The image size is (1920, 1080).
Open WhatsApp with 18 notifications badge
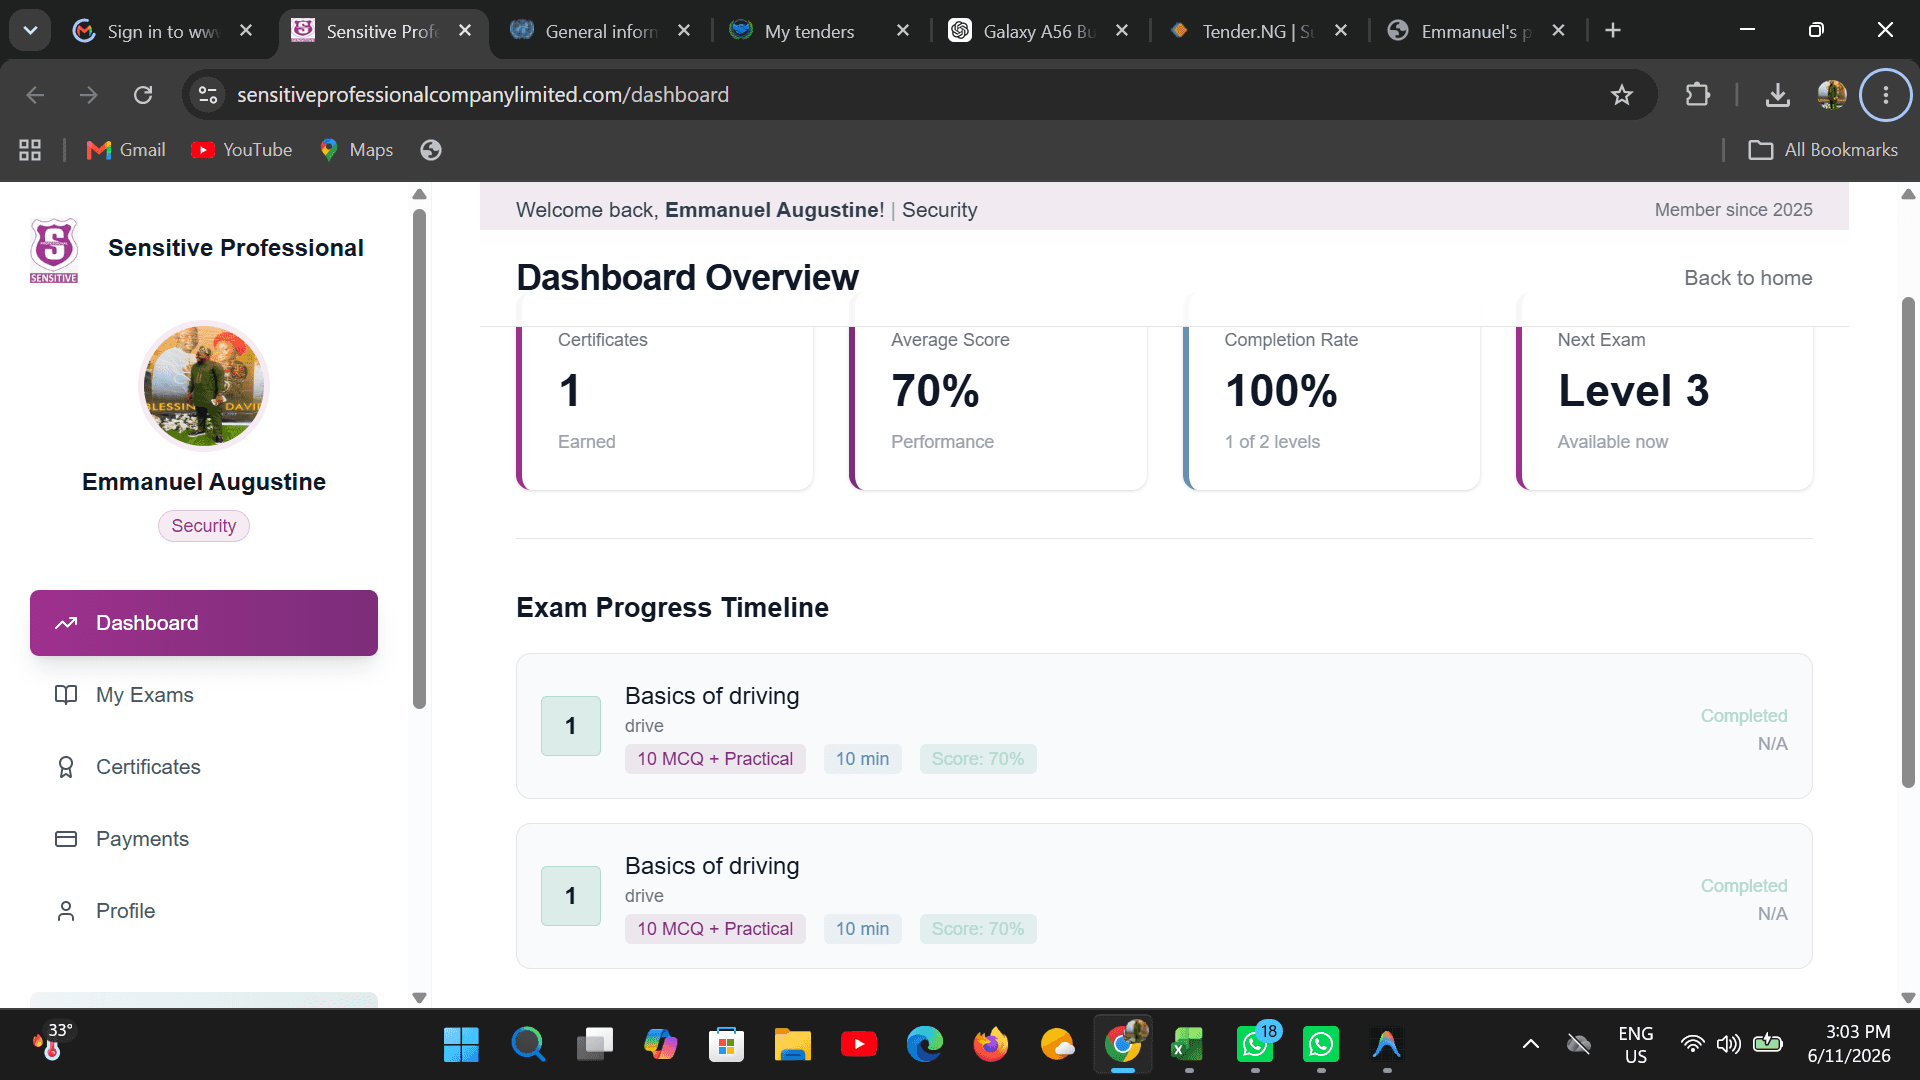[x=1256, y=1045]
